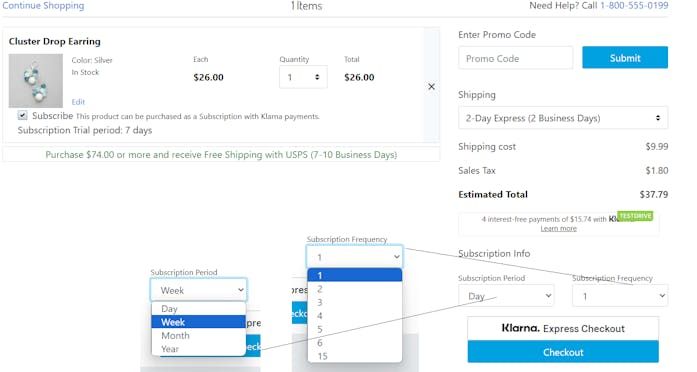Viewport: 697px width, 372px height.
Task: Click the In Stock status text
Action: [x=85, y=72]
